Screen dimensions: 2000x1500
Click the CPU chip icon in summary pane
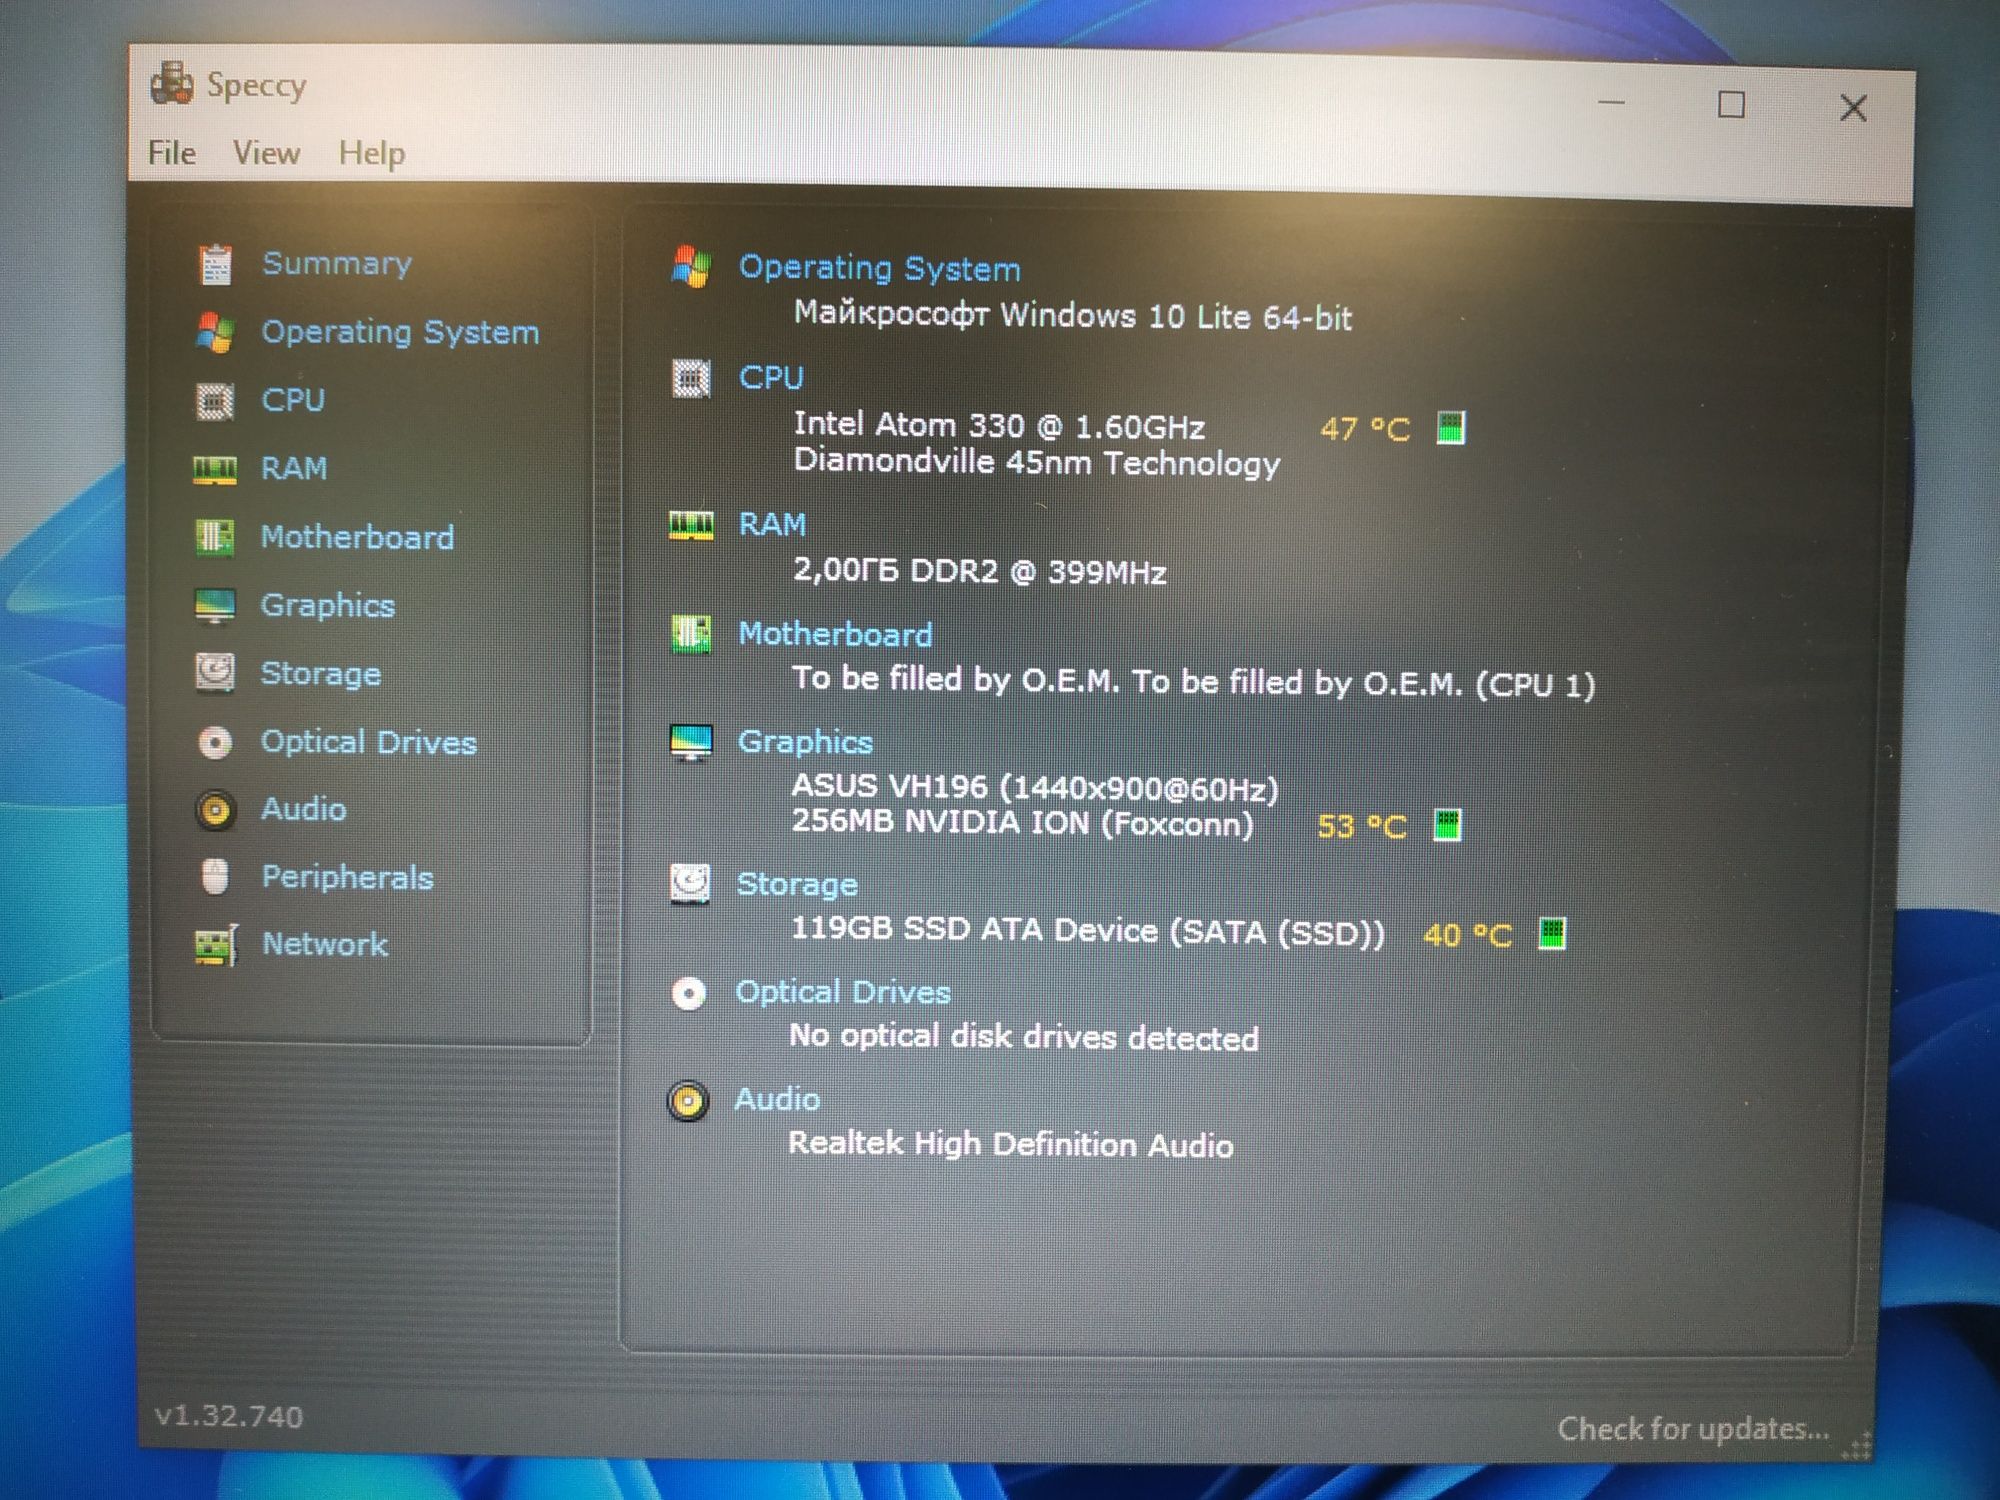point(691,379)
